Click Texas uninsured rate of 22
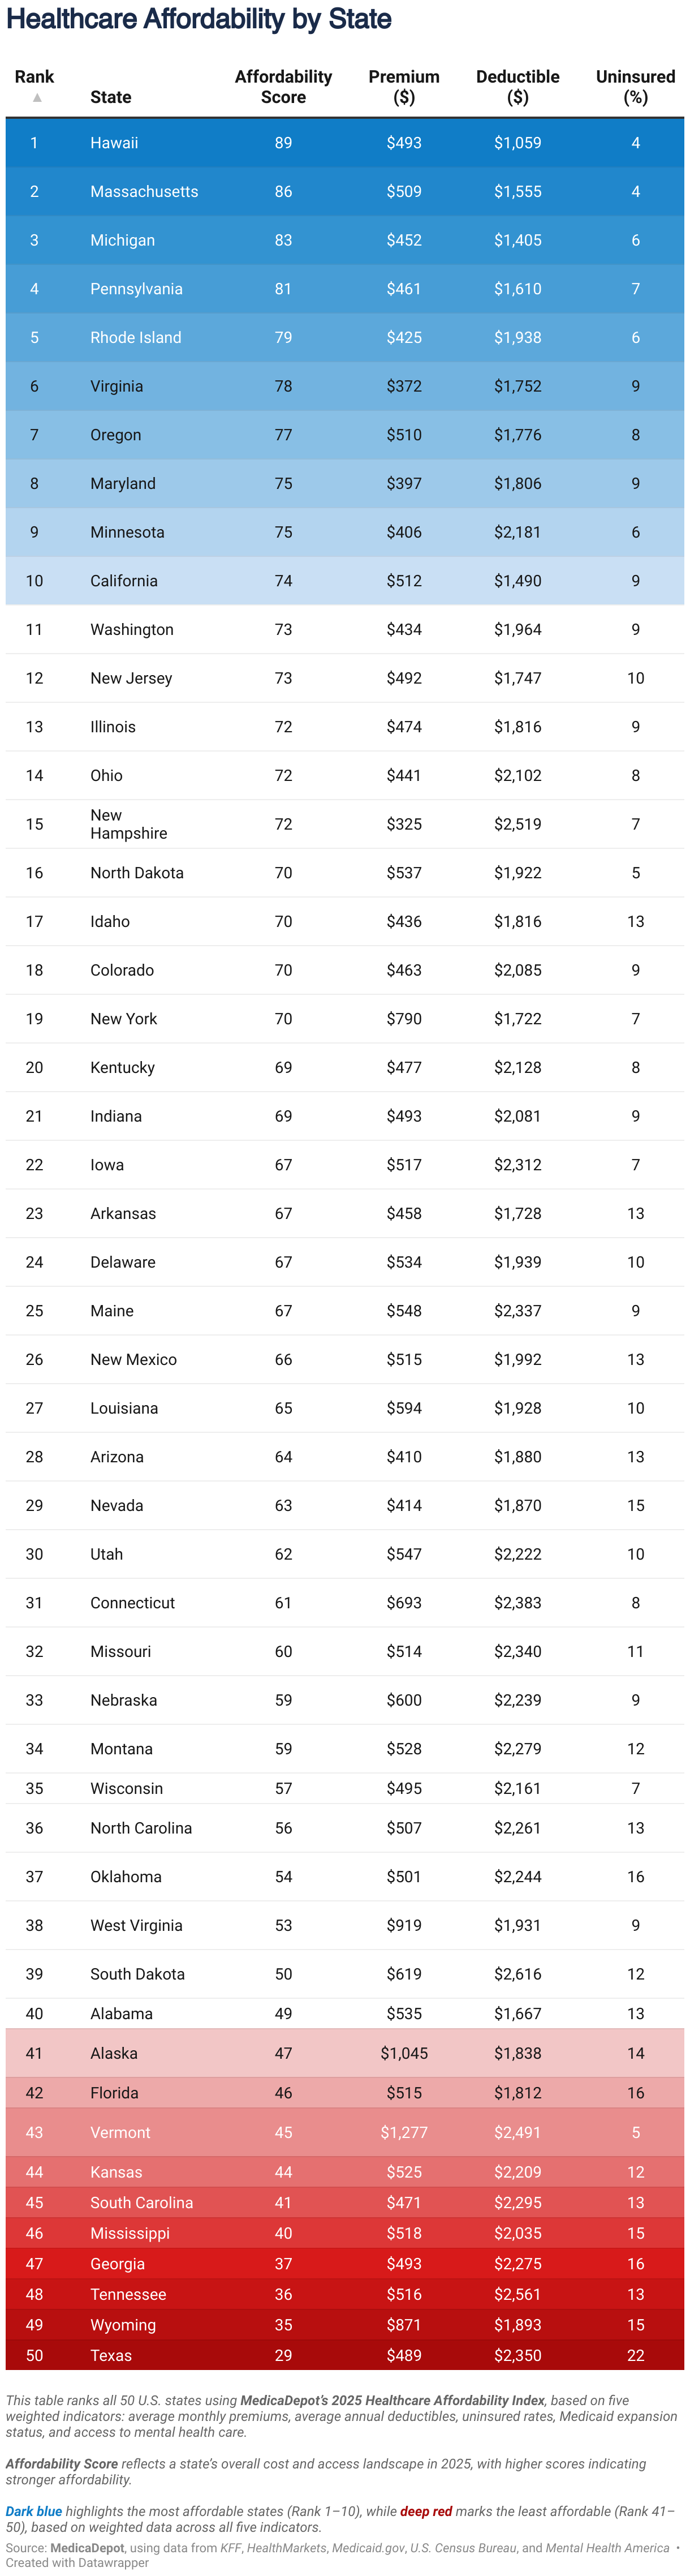Screen dimensions: 690x2576 [636, 2355]
